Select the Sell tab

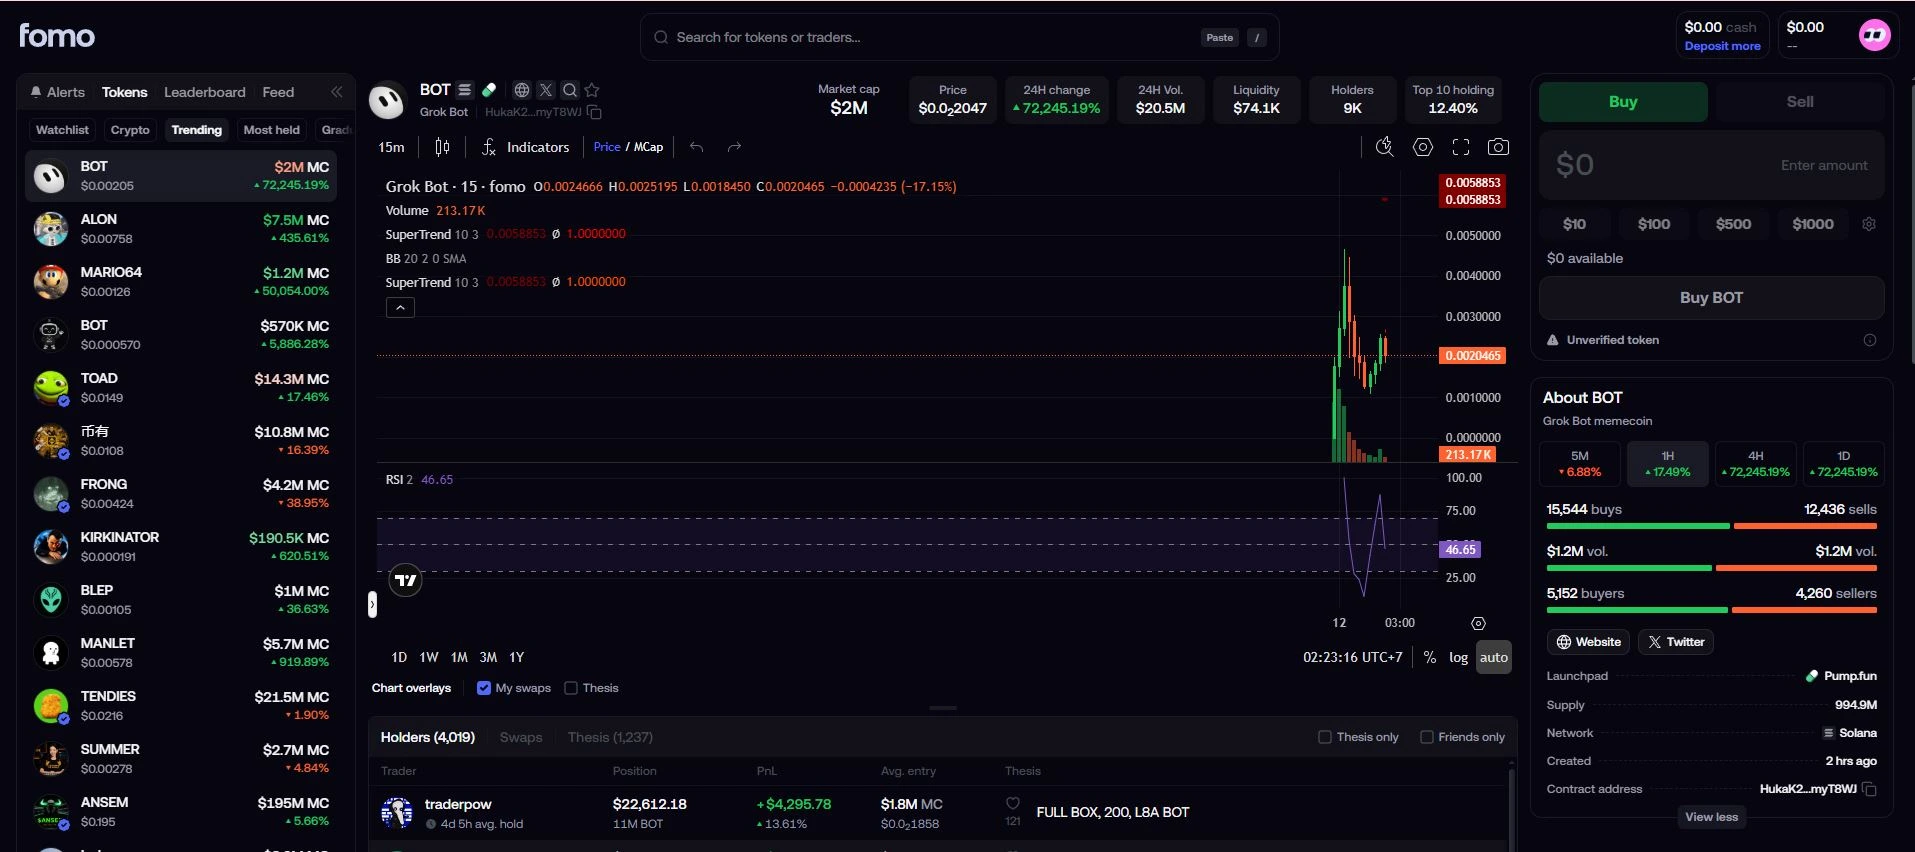(1800, 102)
